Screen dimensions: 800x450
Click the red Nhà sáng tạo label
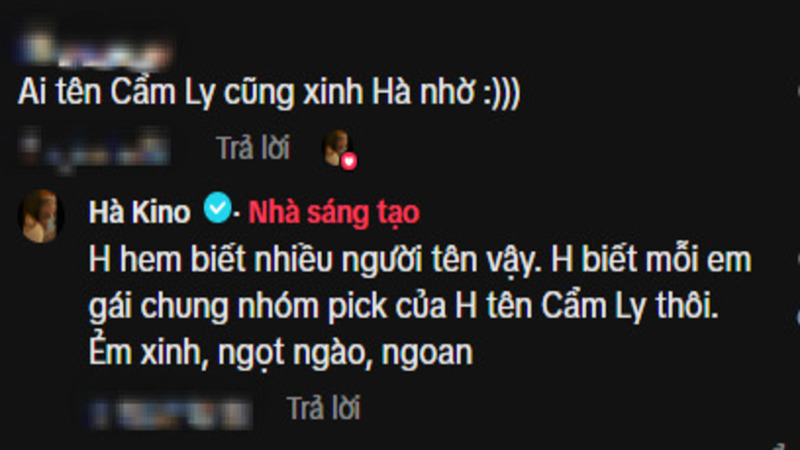[x=334, y=213]
